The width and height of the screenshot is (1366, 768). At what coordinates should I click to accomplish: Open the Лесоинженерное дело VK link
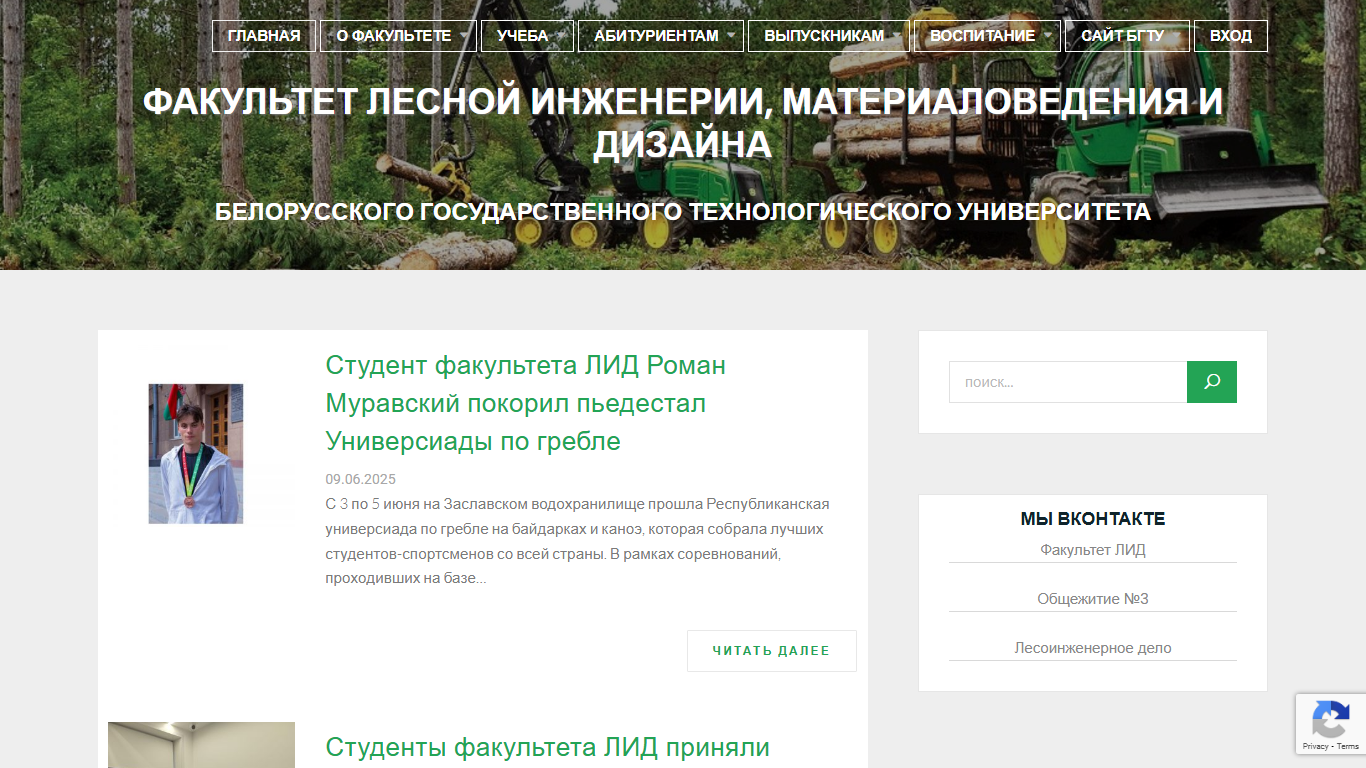pyautogui.click(x=1093, y=648)
